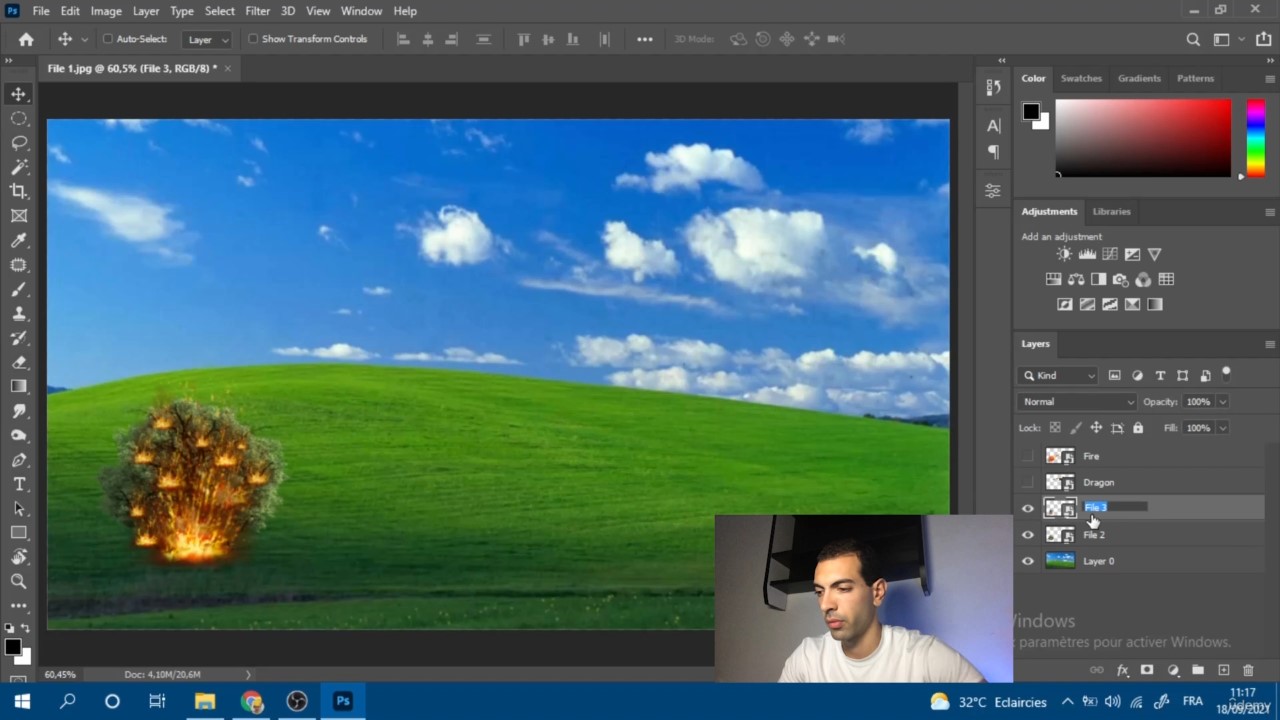This screenshot has width=1280, height=720.
Task: Open the Filter menu
Action: pos(258,11)
